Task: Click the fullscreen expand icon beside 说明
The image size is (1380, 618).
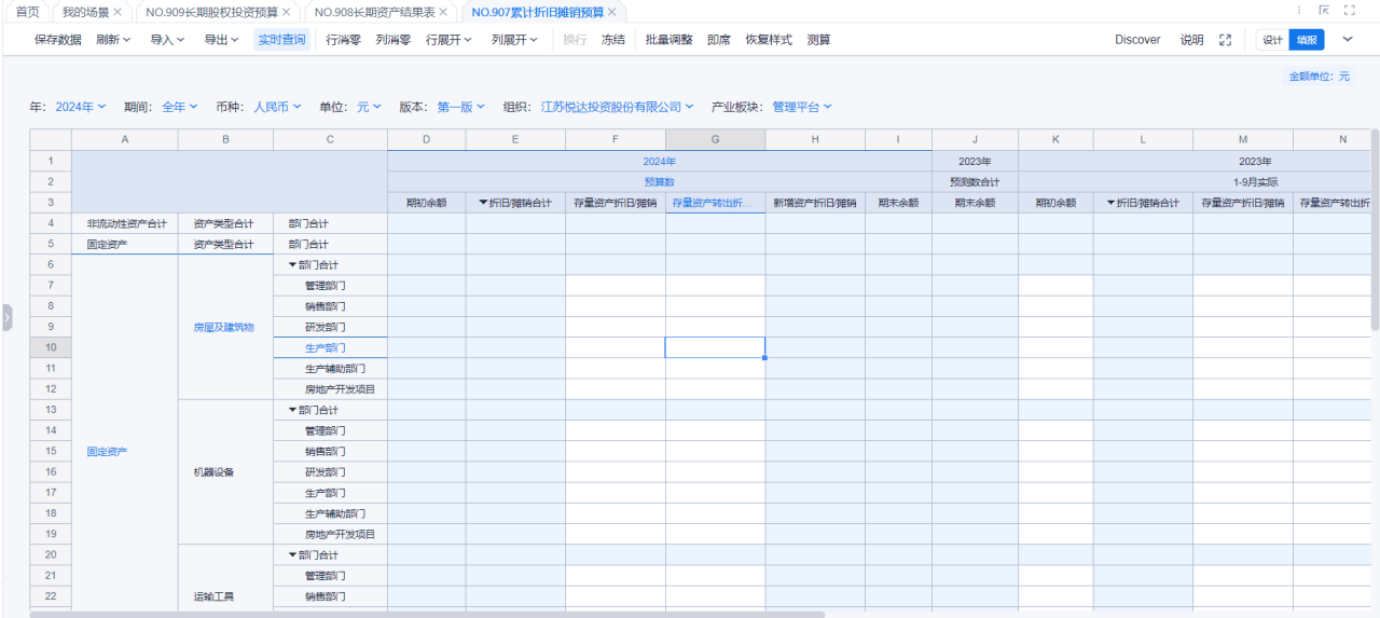Action: coord(1225,40)
